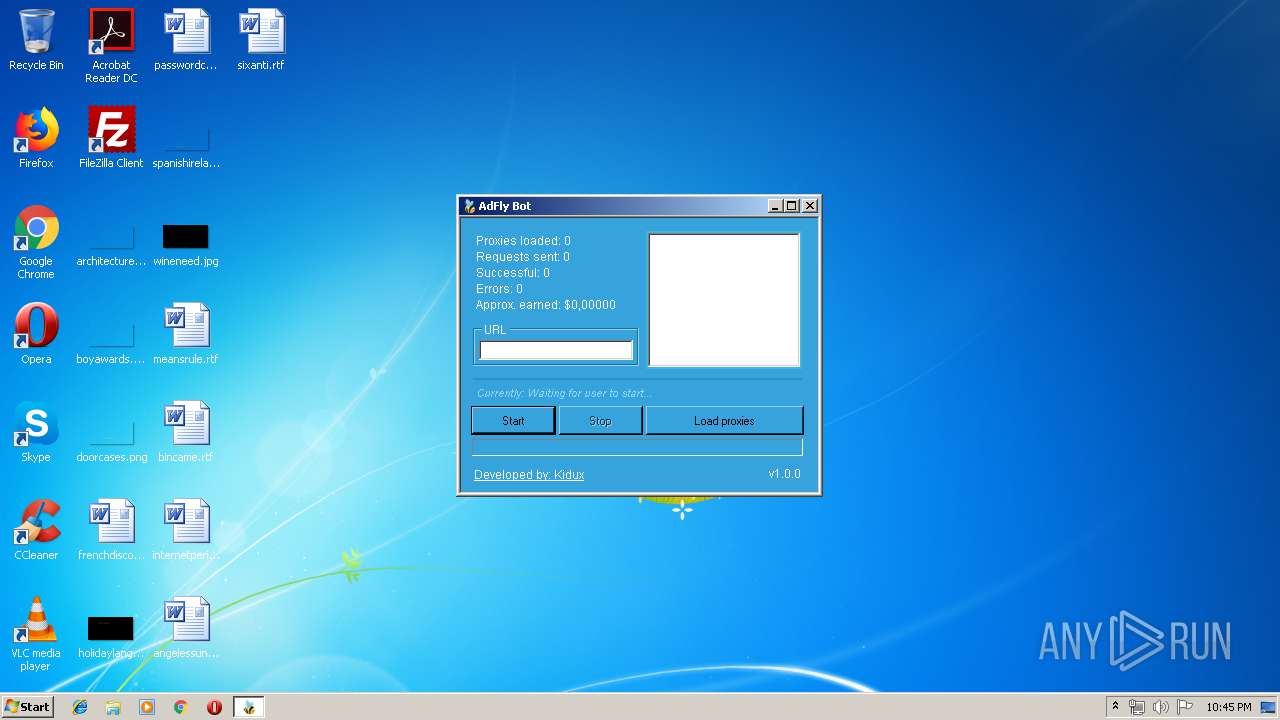Viewport: 1280px width, 720px height.
Task: Open the Developed by: Kidux link
Action: 529,475
